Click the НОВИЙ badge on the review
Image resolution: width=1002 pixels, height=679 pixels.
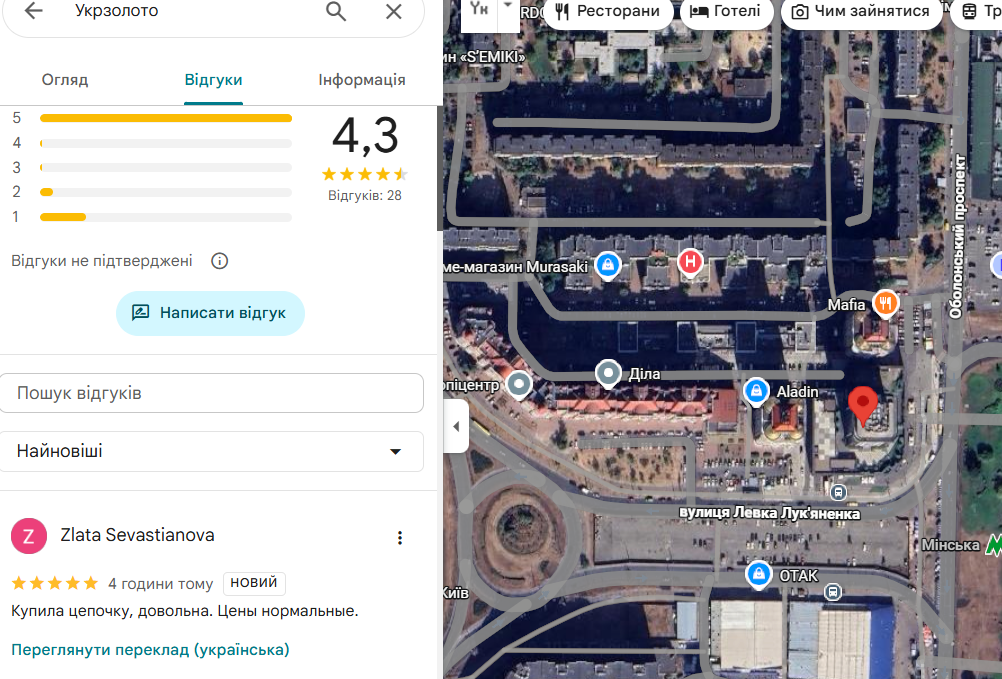[254, 583]
